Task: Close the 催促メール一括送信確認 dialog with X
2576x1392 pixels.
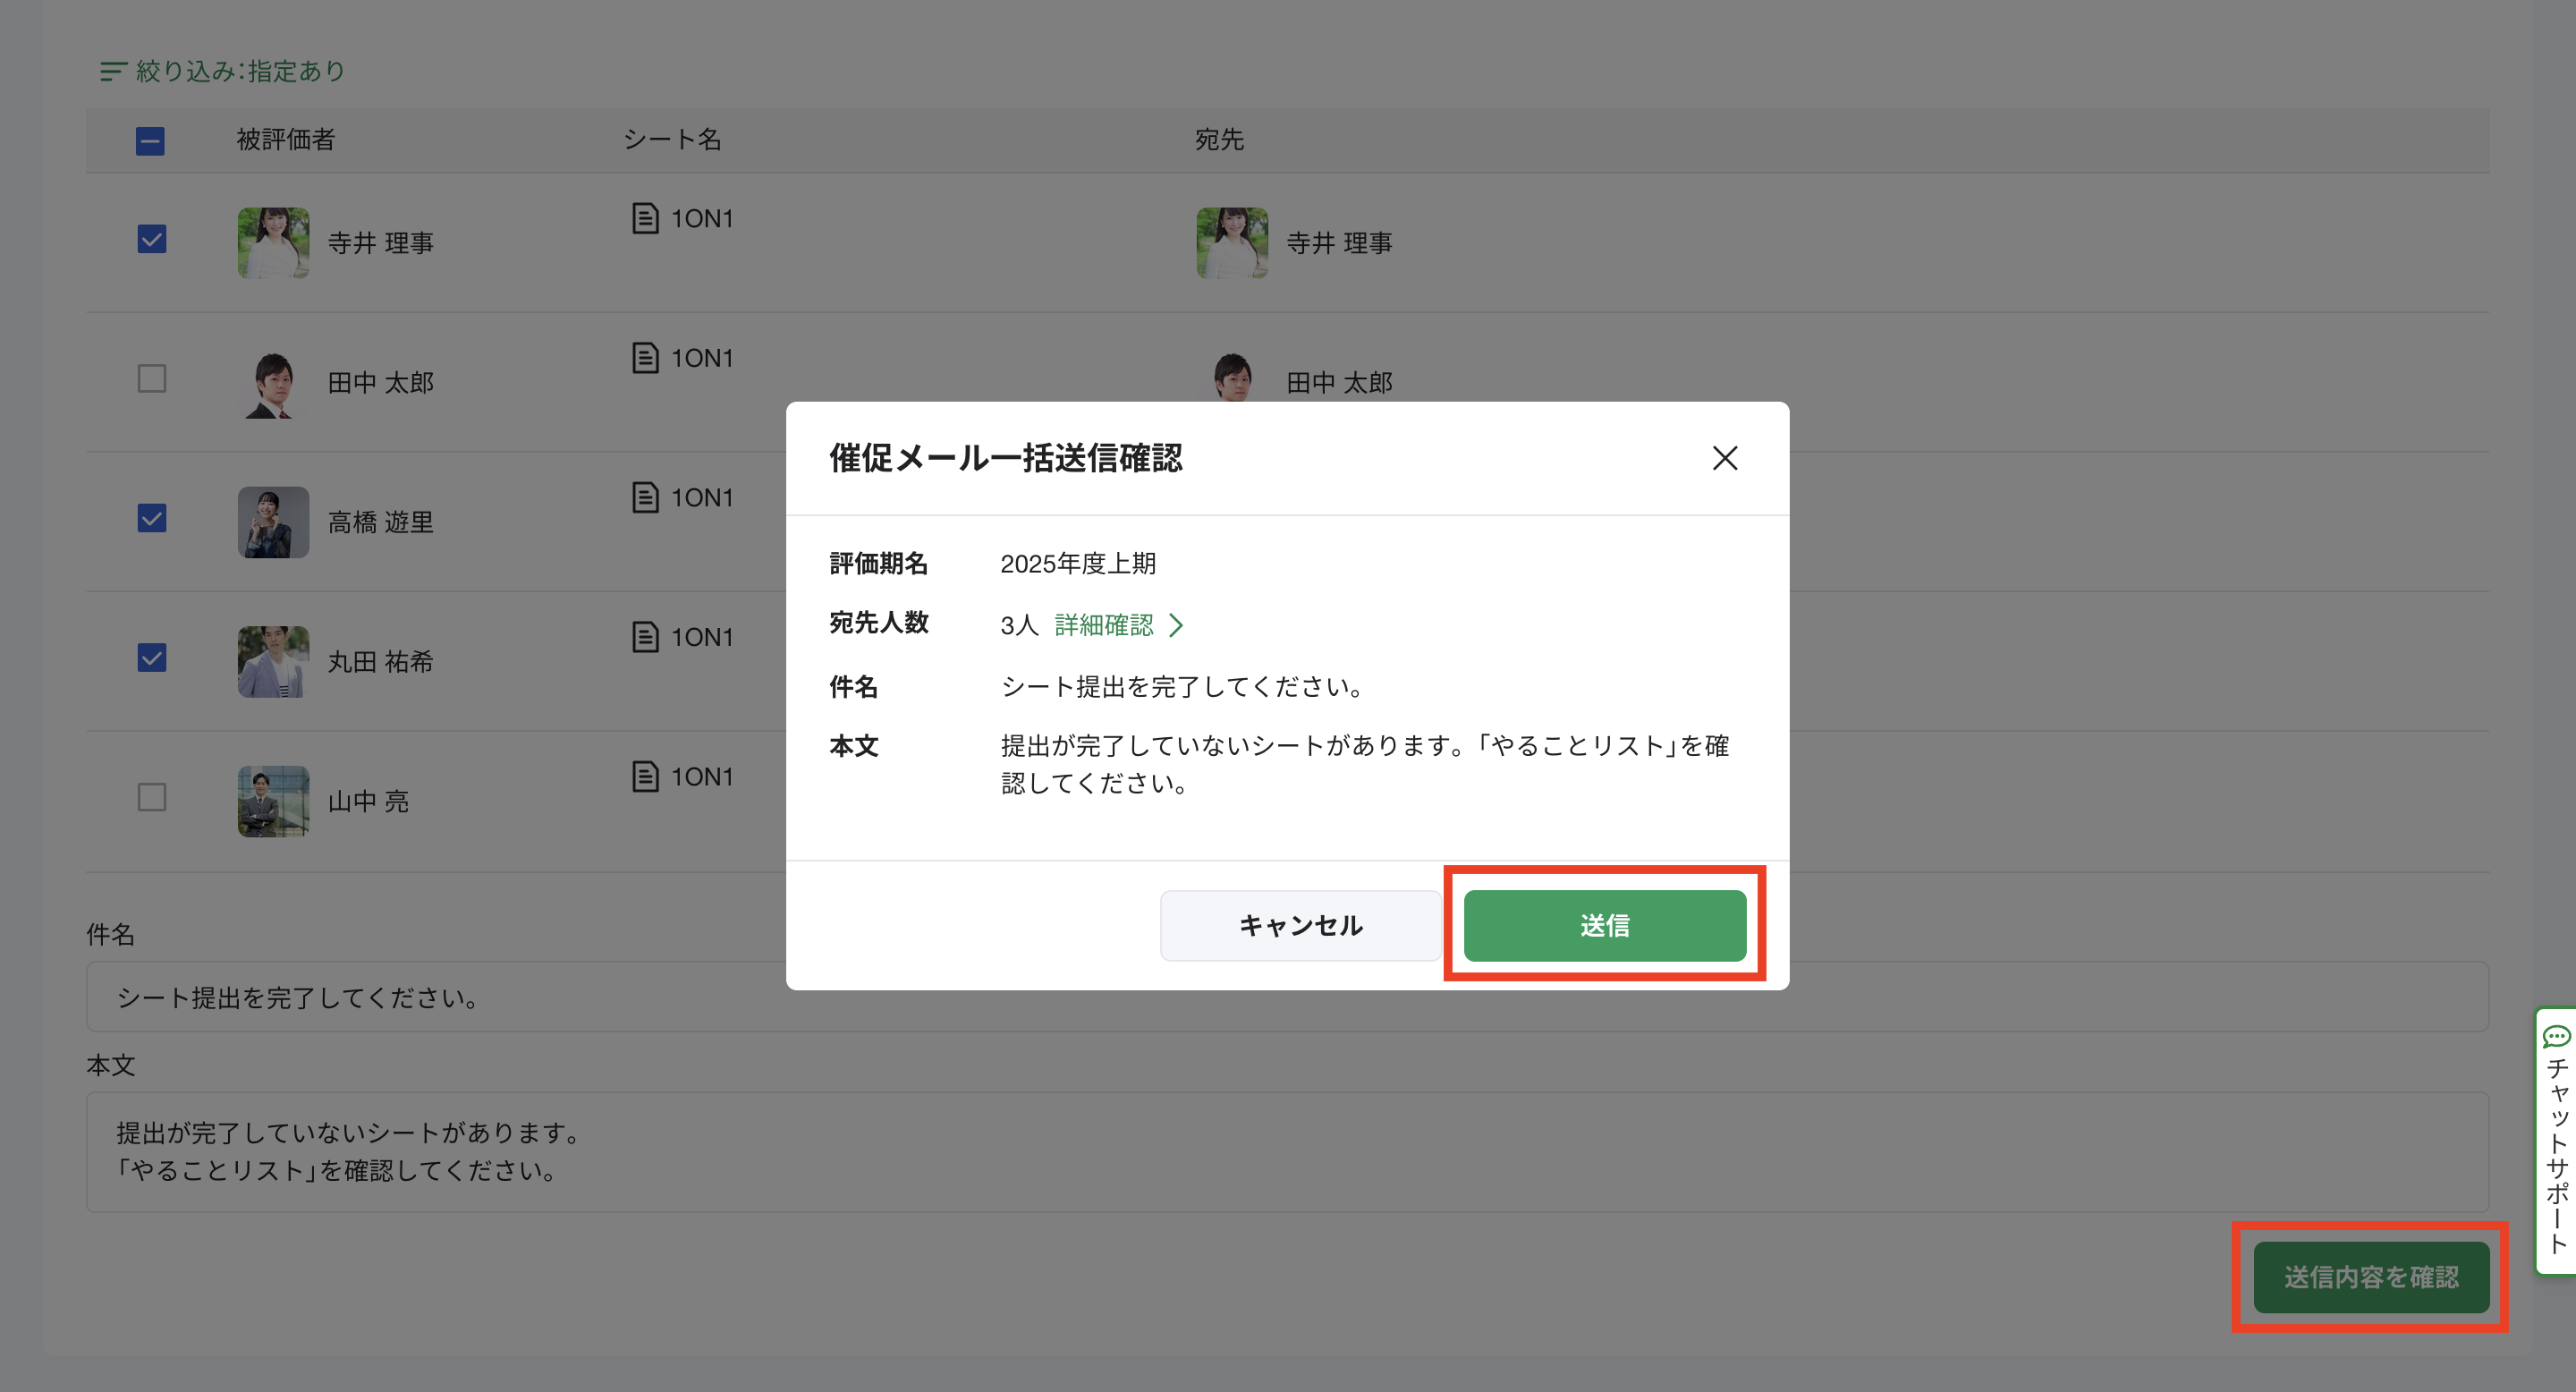Action: click(x=1724, y=458)
